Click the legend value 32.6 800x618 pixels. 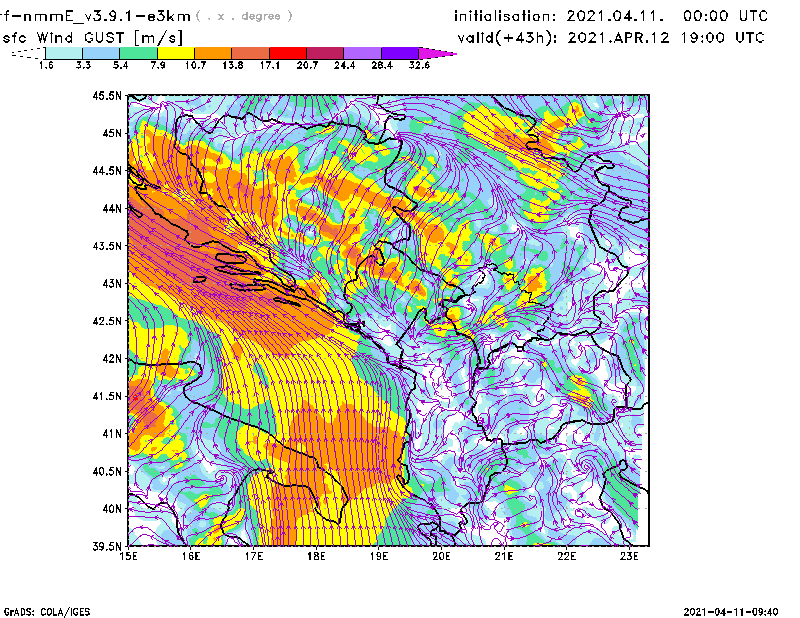point(419,65)
